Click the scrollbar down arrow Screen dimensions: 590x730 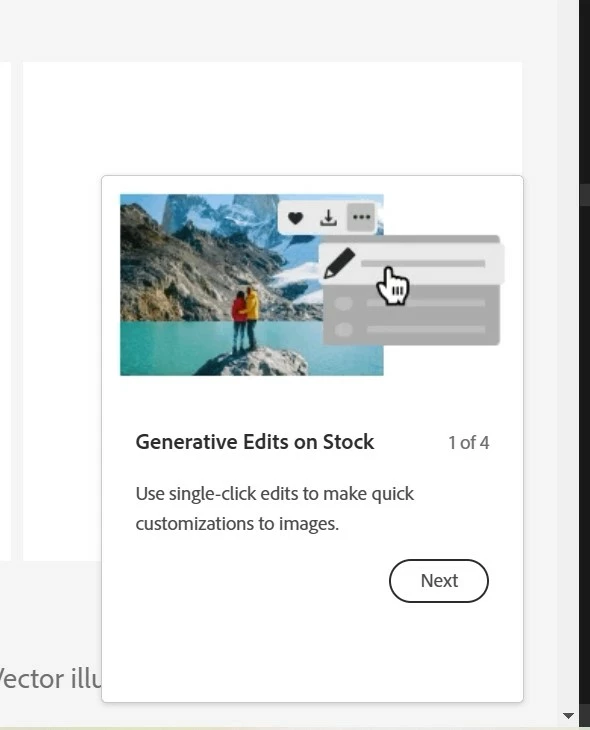(568, 716)
